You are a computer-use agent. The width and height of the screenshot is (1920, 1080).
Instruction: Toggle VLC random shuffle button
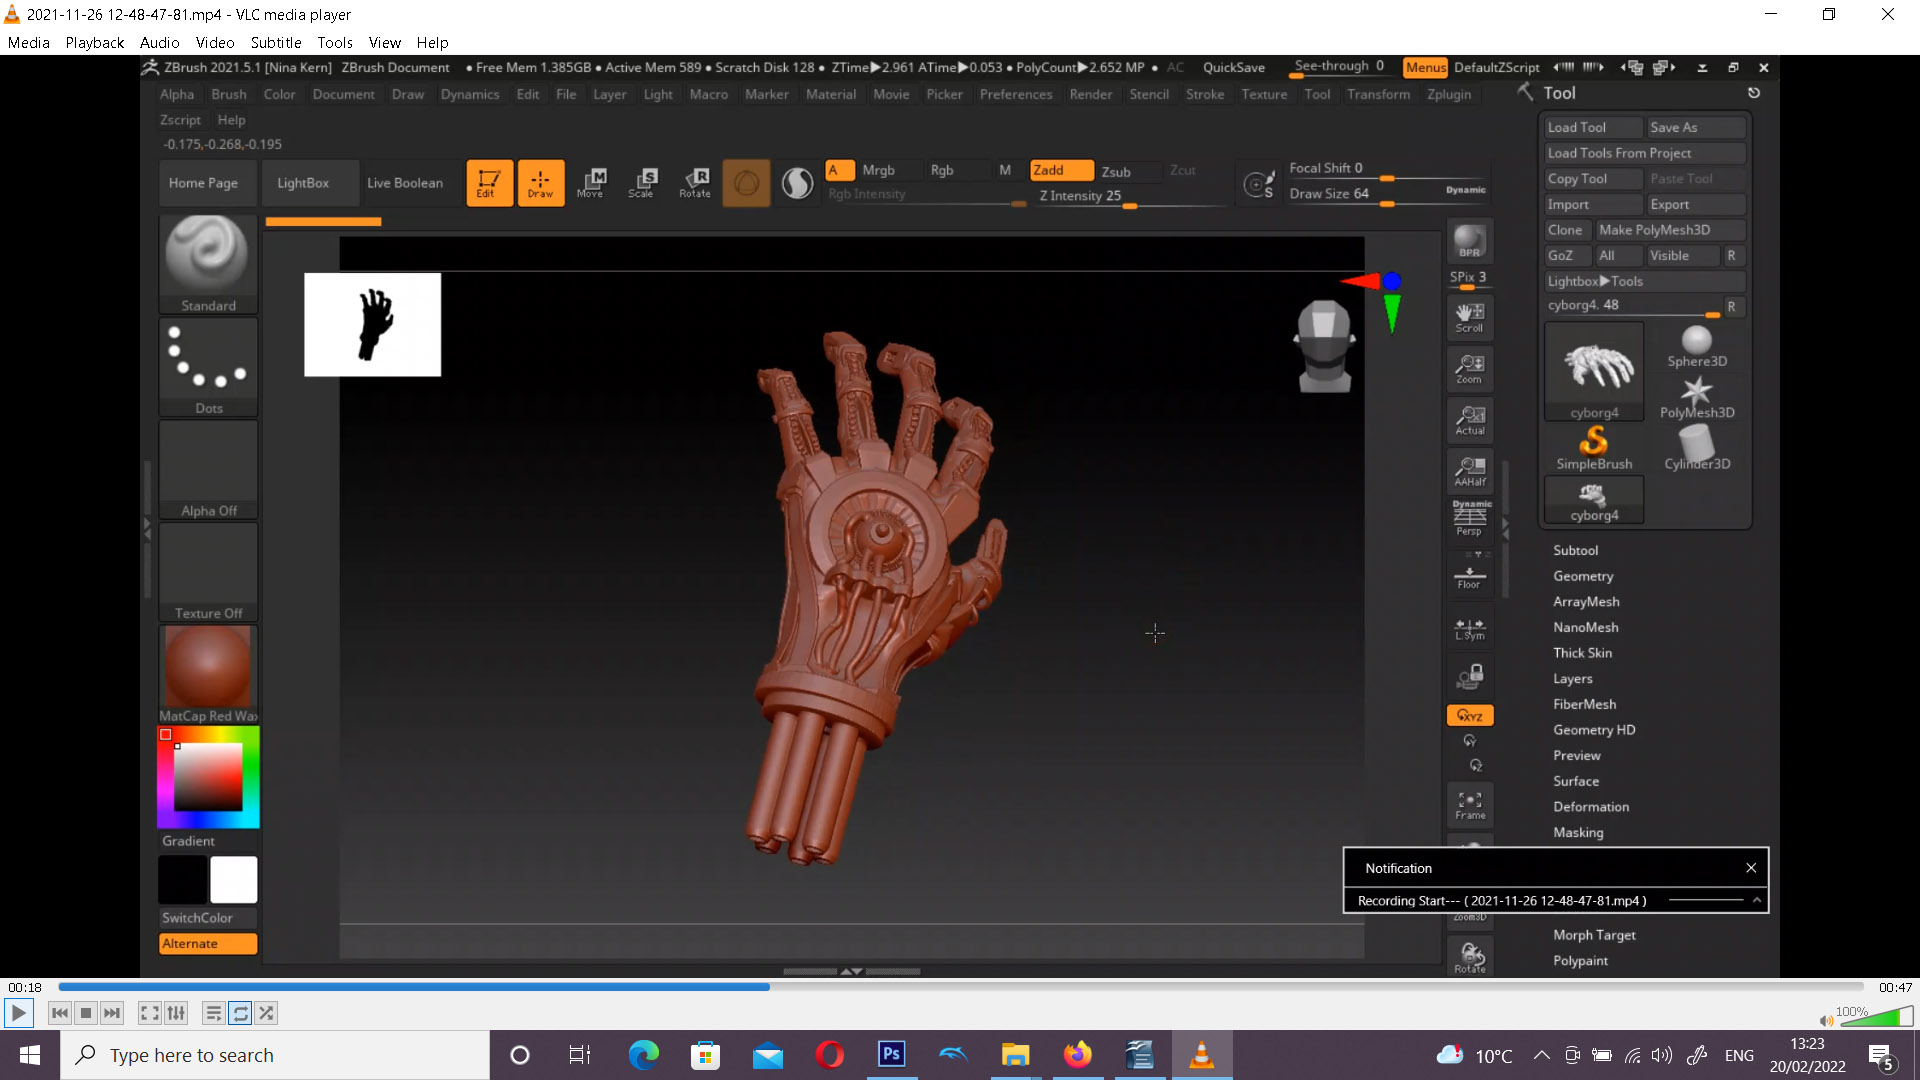click(x=266, y=1013)
